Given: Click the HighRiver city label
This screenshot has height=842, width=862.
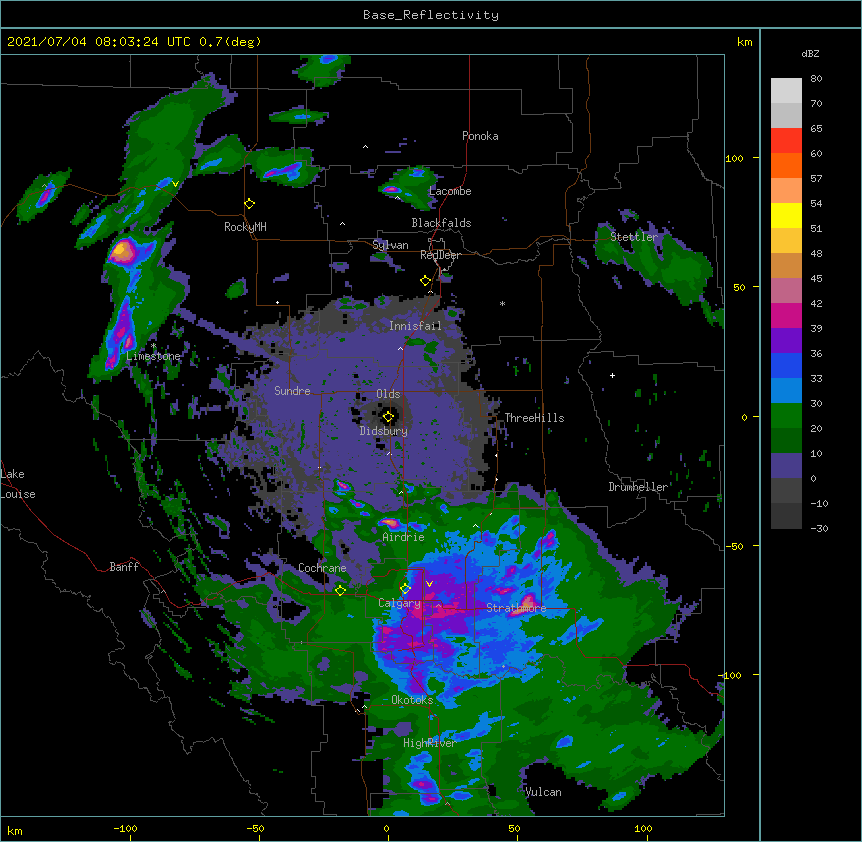Looking at the screenshot, I should point(429,743).
